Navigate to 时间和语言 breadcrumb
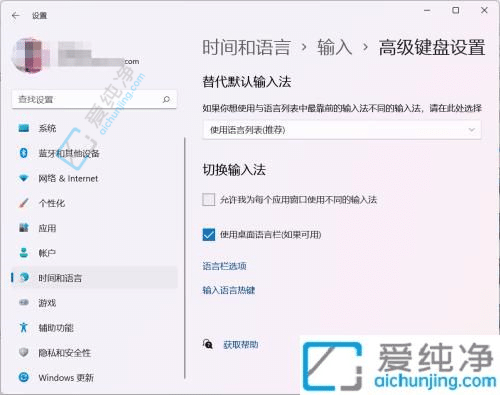Screen dimensions: 500x395 pyautogui.click(x=247, y=47)
